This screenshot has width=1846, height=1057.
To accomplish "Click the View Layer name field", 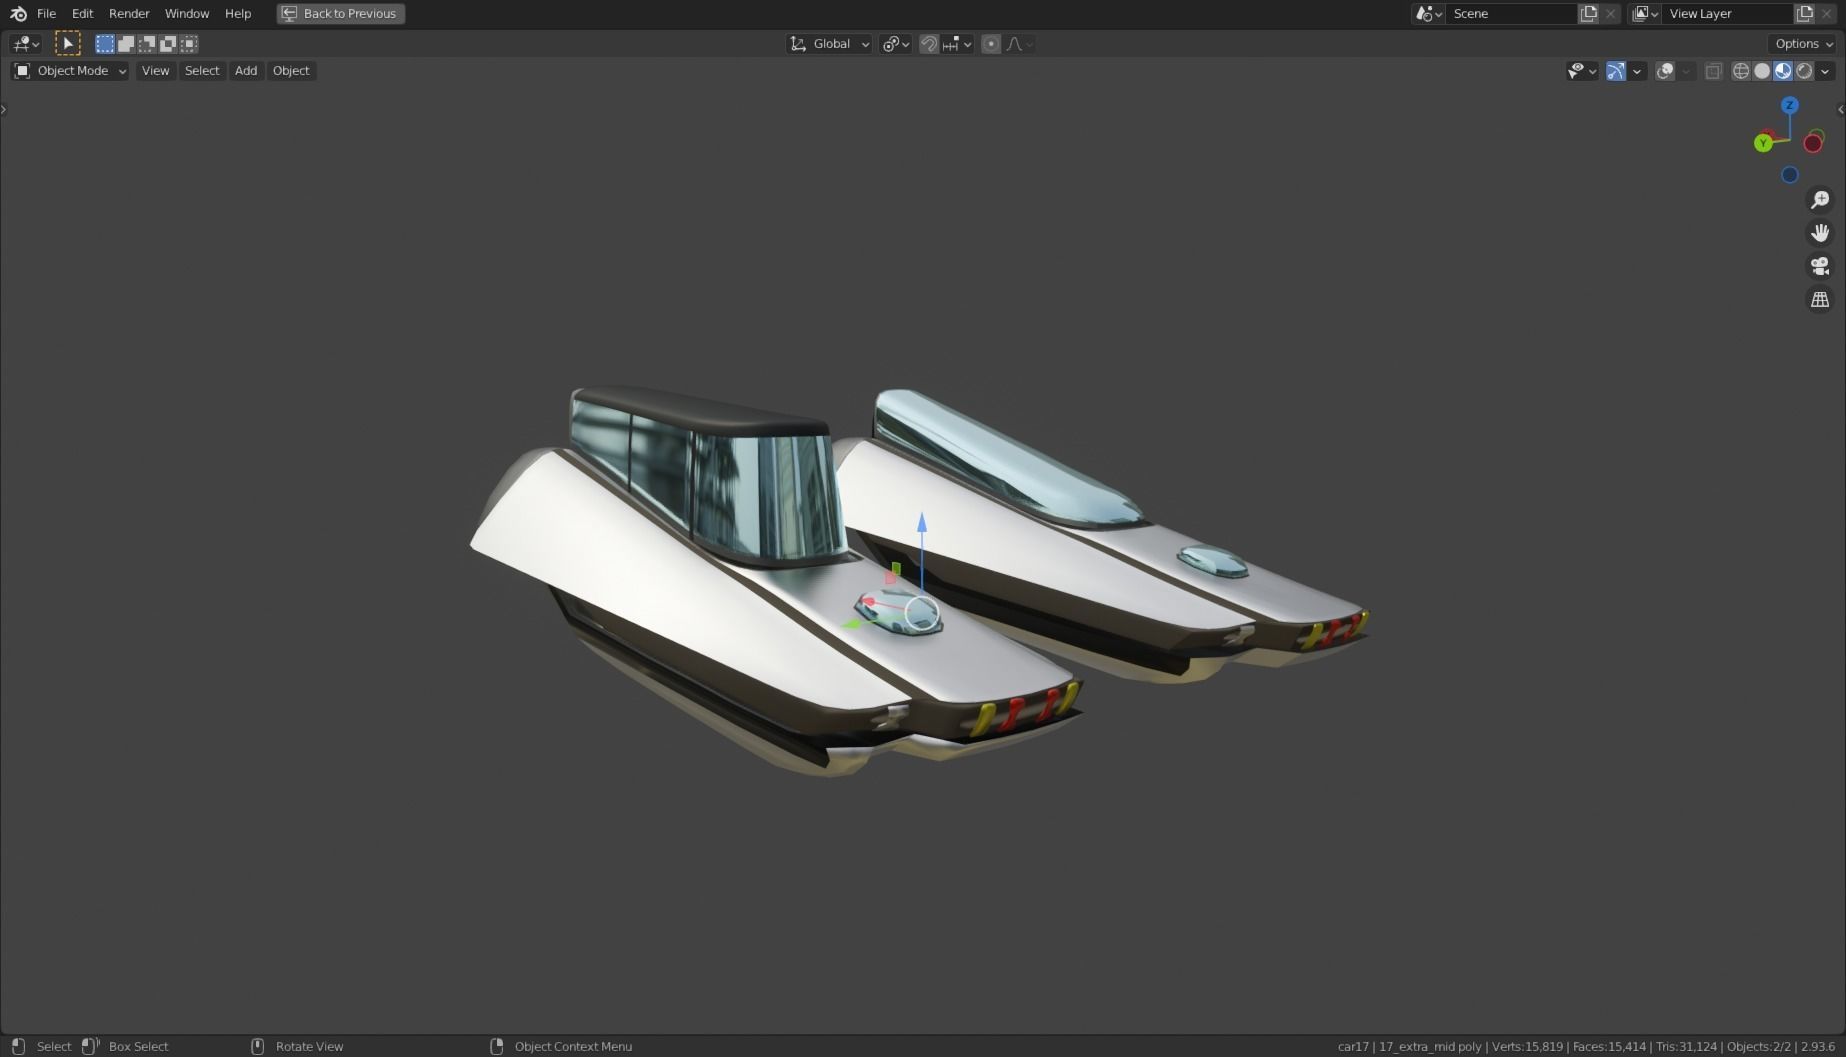I will pos(1727,13).
